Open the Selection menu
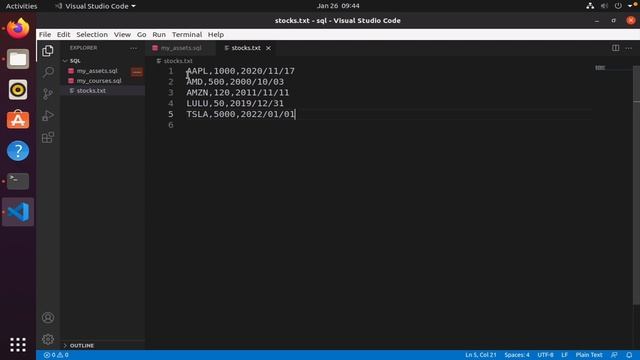The image size is (640, 360). pyautogui.click(x=92, y=34)
